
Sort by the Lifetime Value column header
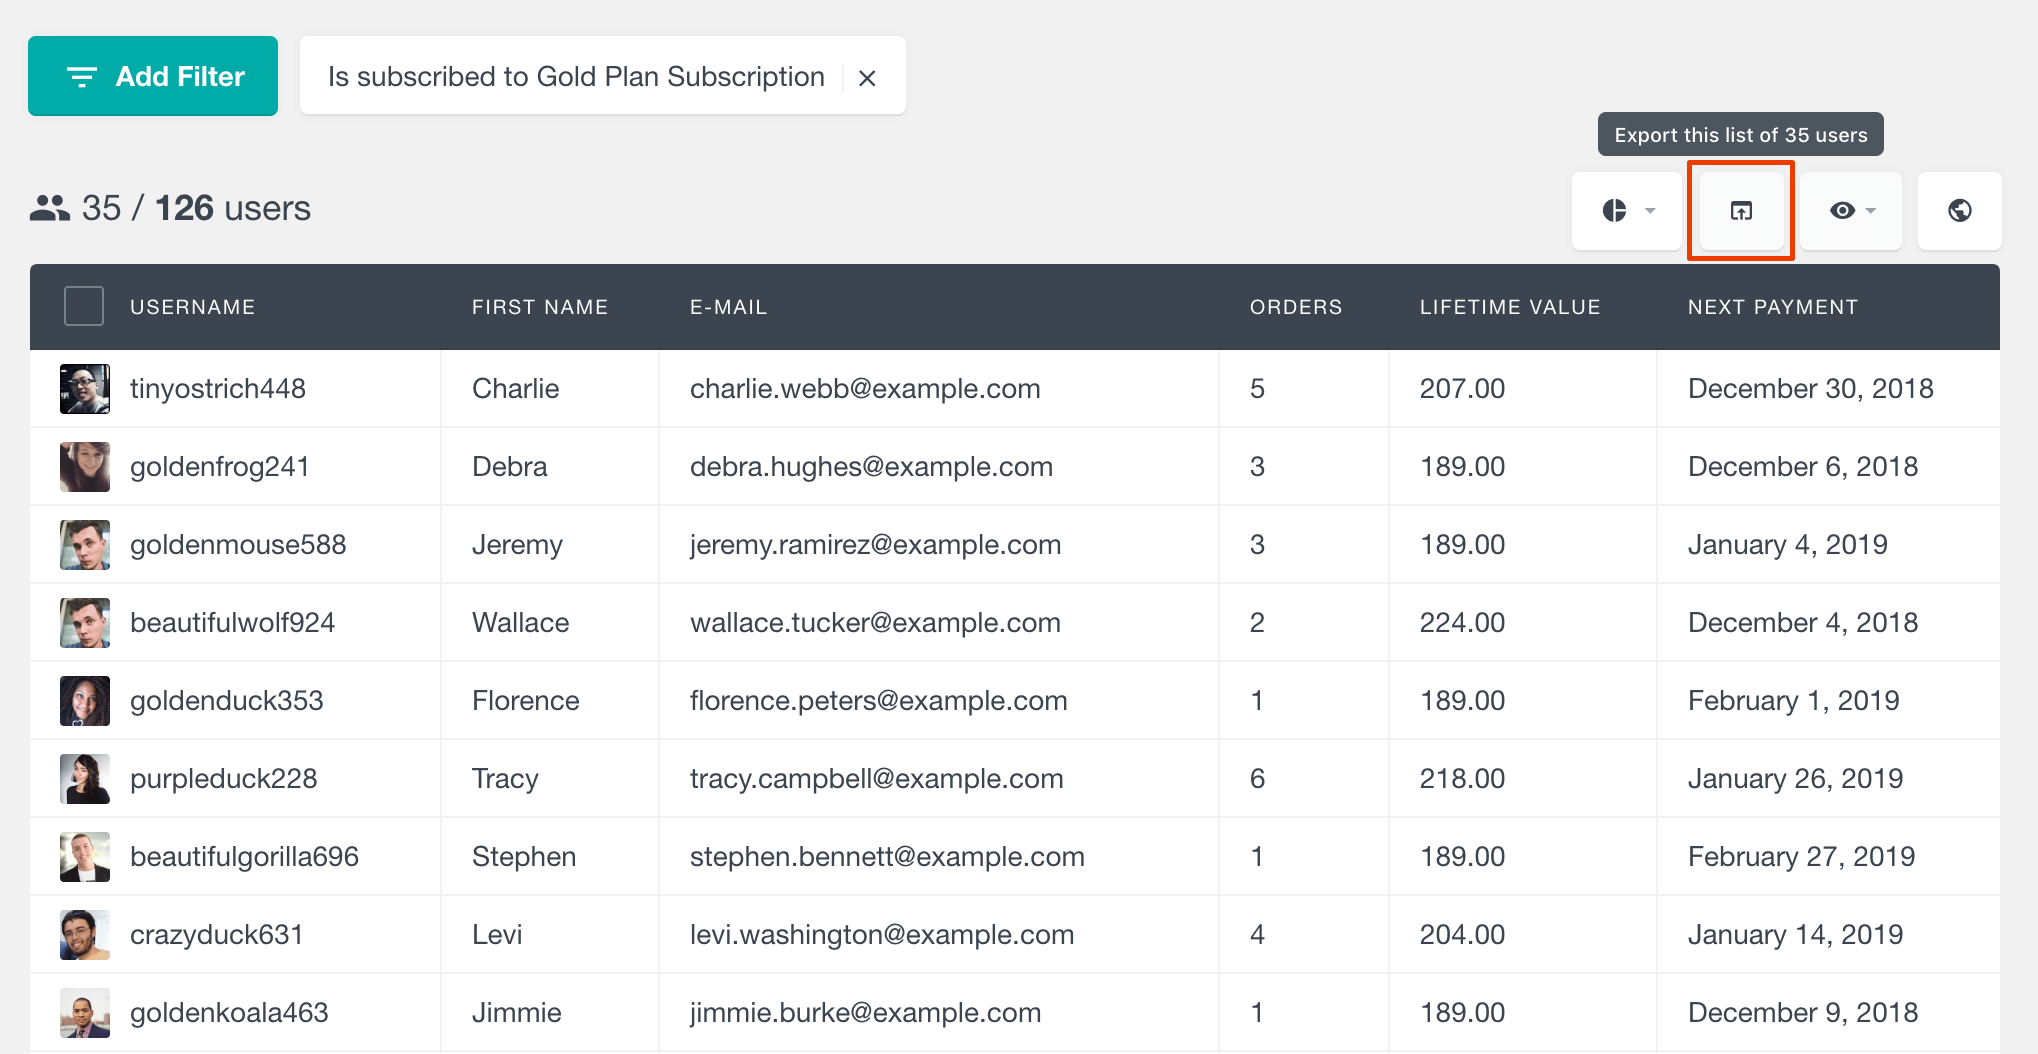[x=1510, y=307]
